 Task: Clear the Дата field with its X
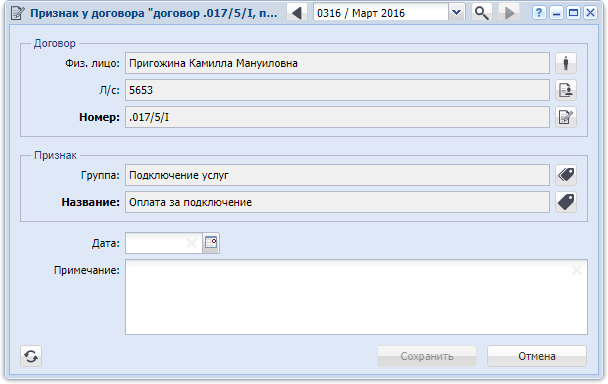pyautogui.click(x=192, y=243)
